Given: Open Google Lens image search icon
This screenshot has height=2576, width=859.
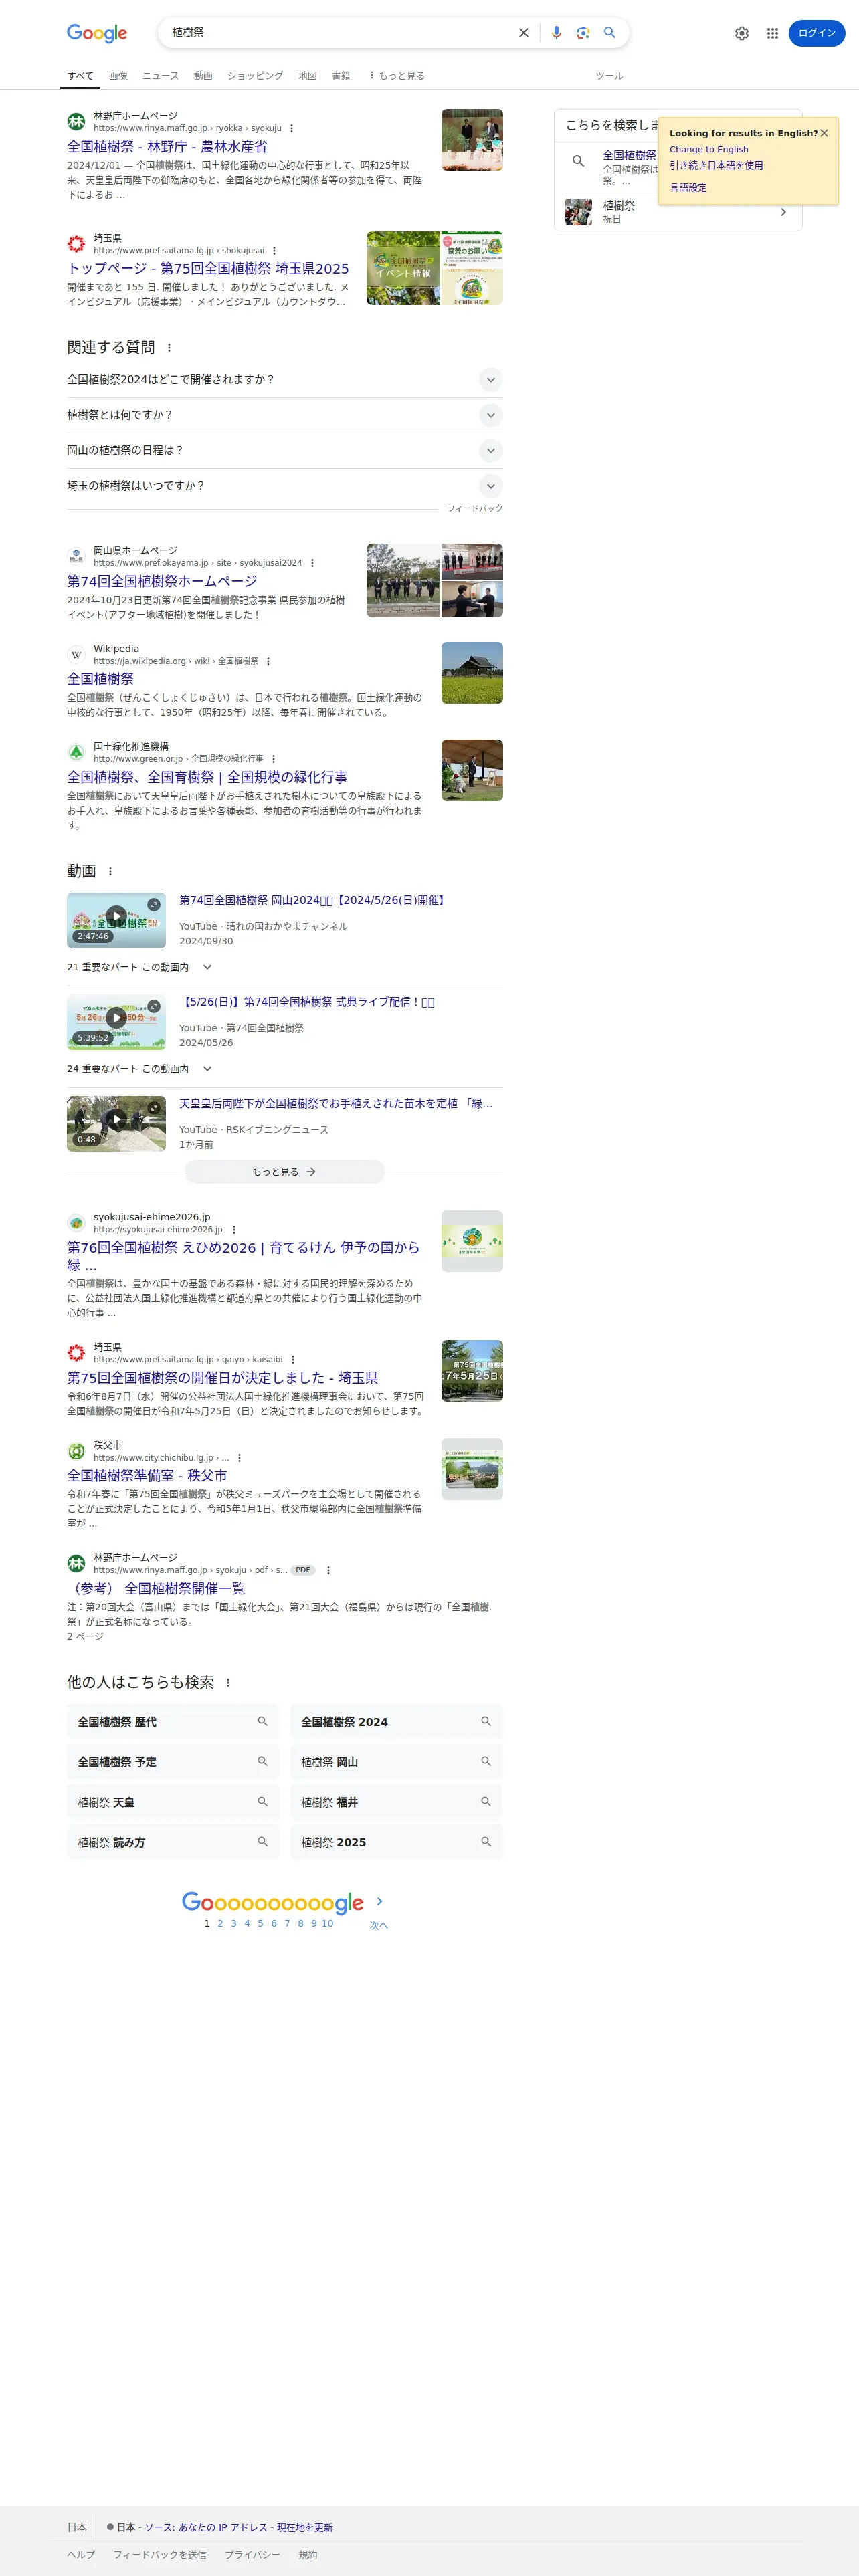Looking at the screenshot, I should [x=583, y=33].
